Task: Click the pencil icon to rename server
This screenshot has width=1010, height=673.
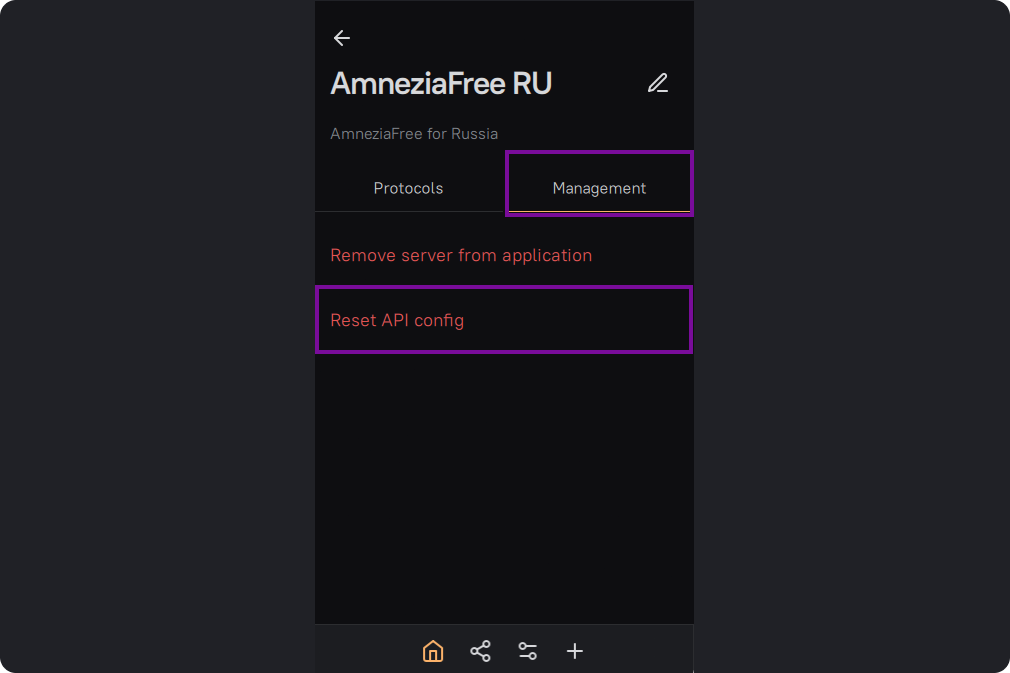Action: pyautogui.click(x=657, y=84)
